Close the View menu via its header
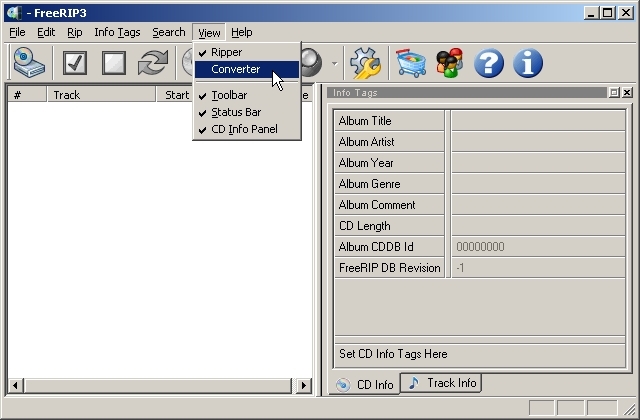Image resolution: width=640 pixels, height=420 pixels. [209, 32]
